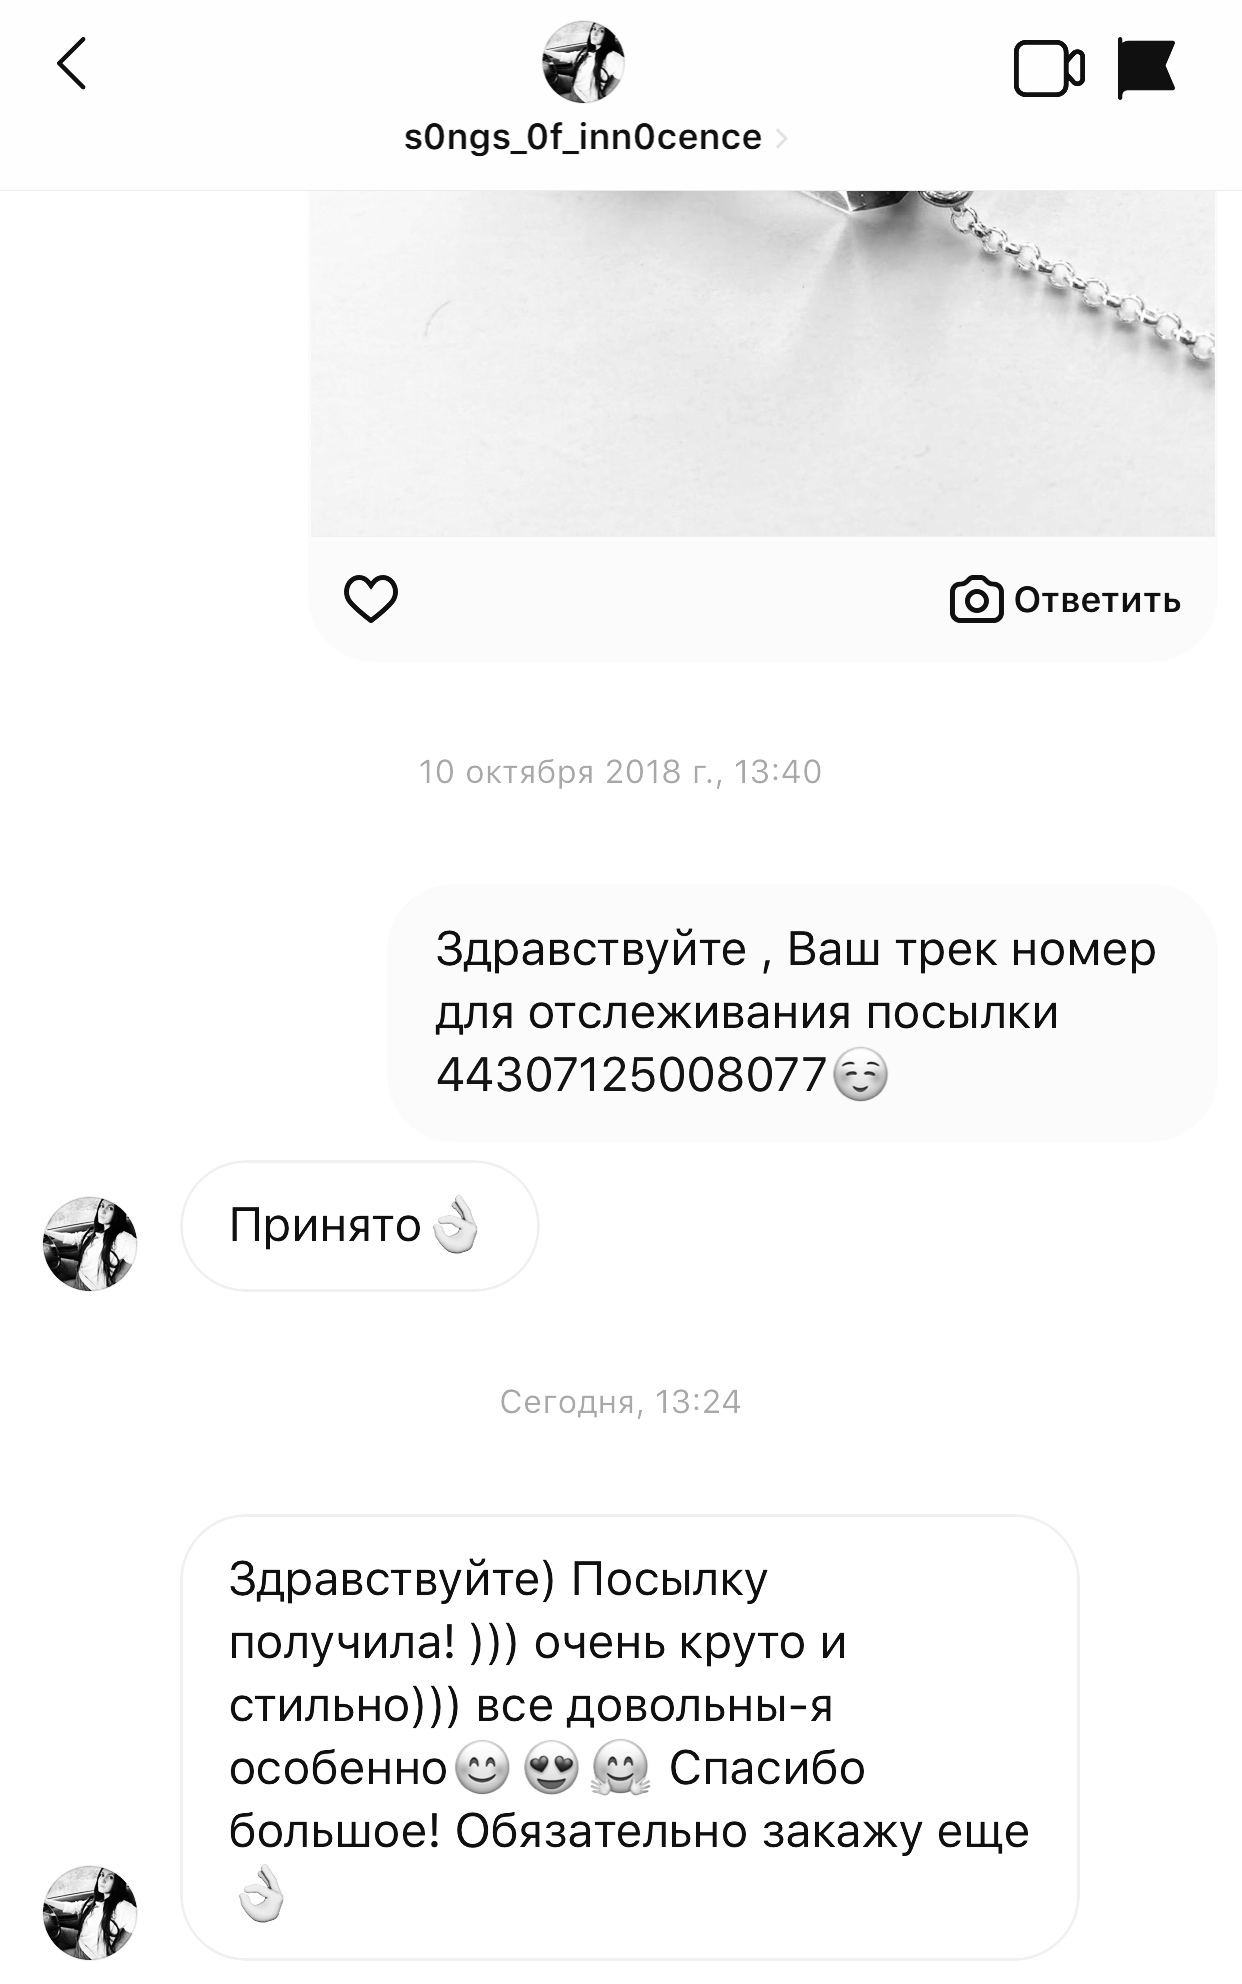Expand chat details chevron beside username
Image resolution: width=1242 pixels, height=1984 pixels.
(x=781, y=138)
